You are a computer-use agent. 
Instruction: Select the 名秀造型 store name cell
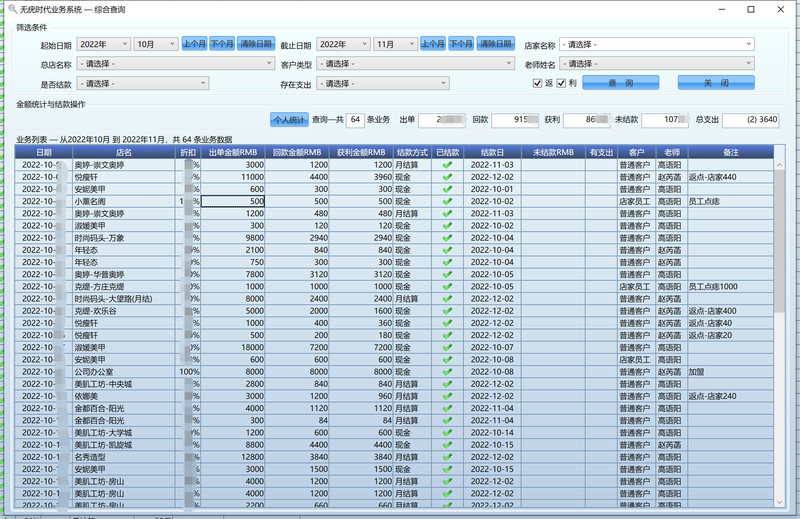124,457
